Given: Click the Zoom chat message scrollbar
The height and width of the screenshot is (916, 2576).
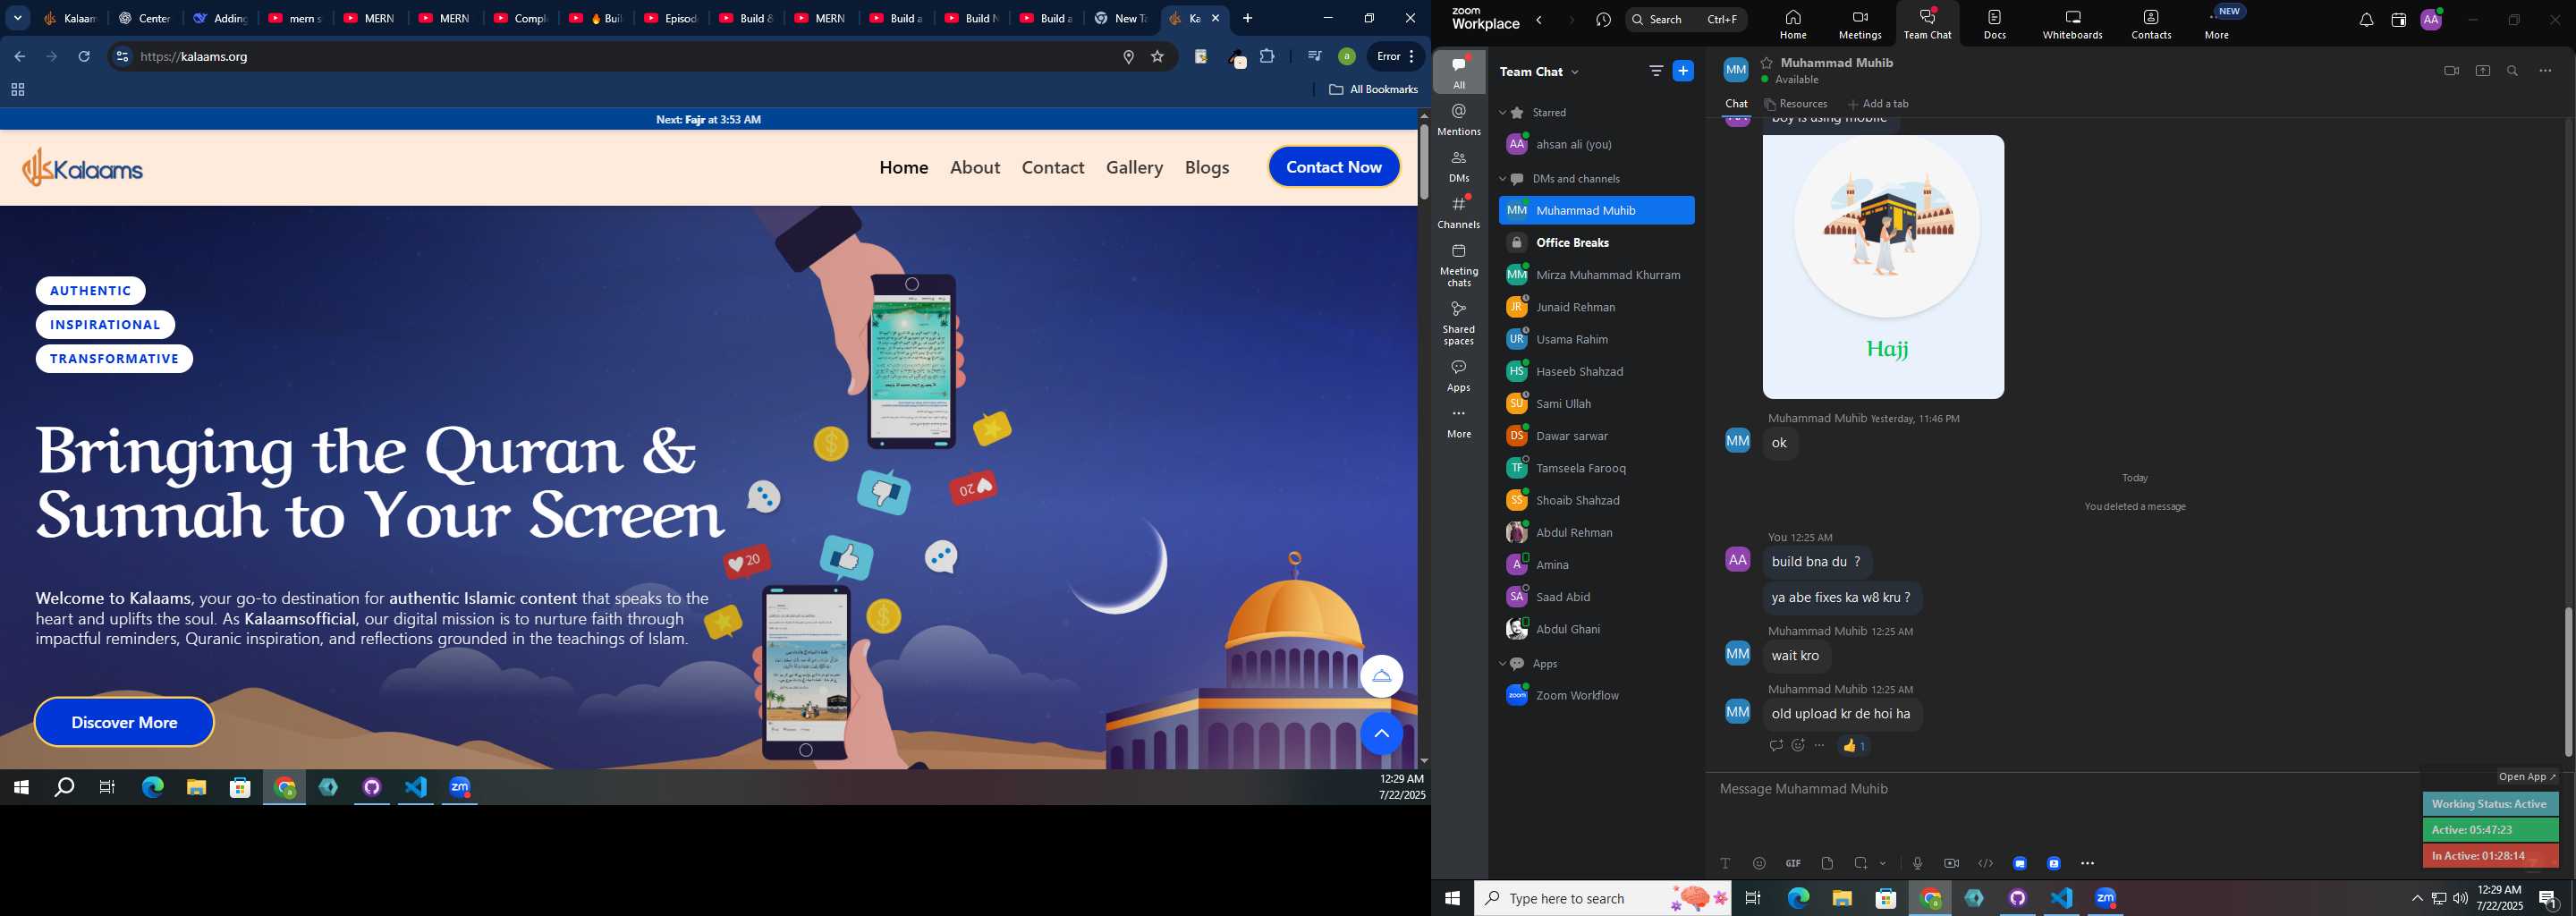Looking at the screenshot, I should (2568, 682).
